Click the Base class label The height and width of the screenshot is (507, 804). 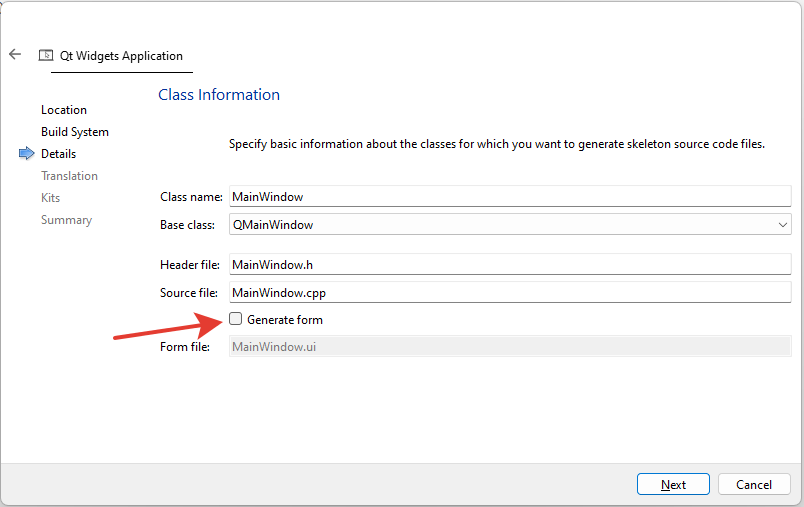pyautogui.click(x=187, y=225)
